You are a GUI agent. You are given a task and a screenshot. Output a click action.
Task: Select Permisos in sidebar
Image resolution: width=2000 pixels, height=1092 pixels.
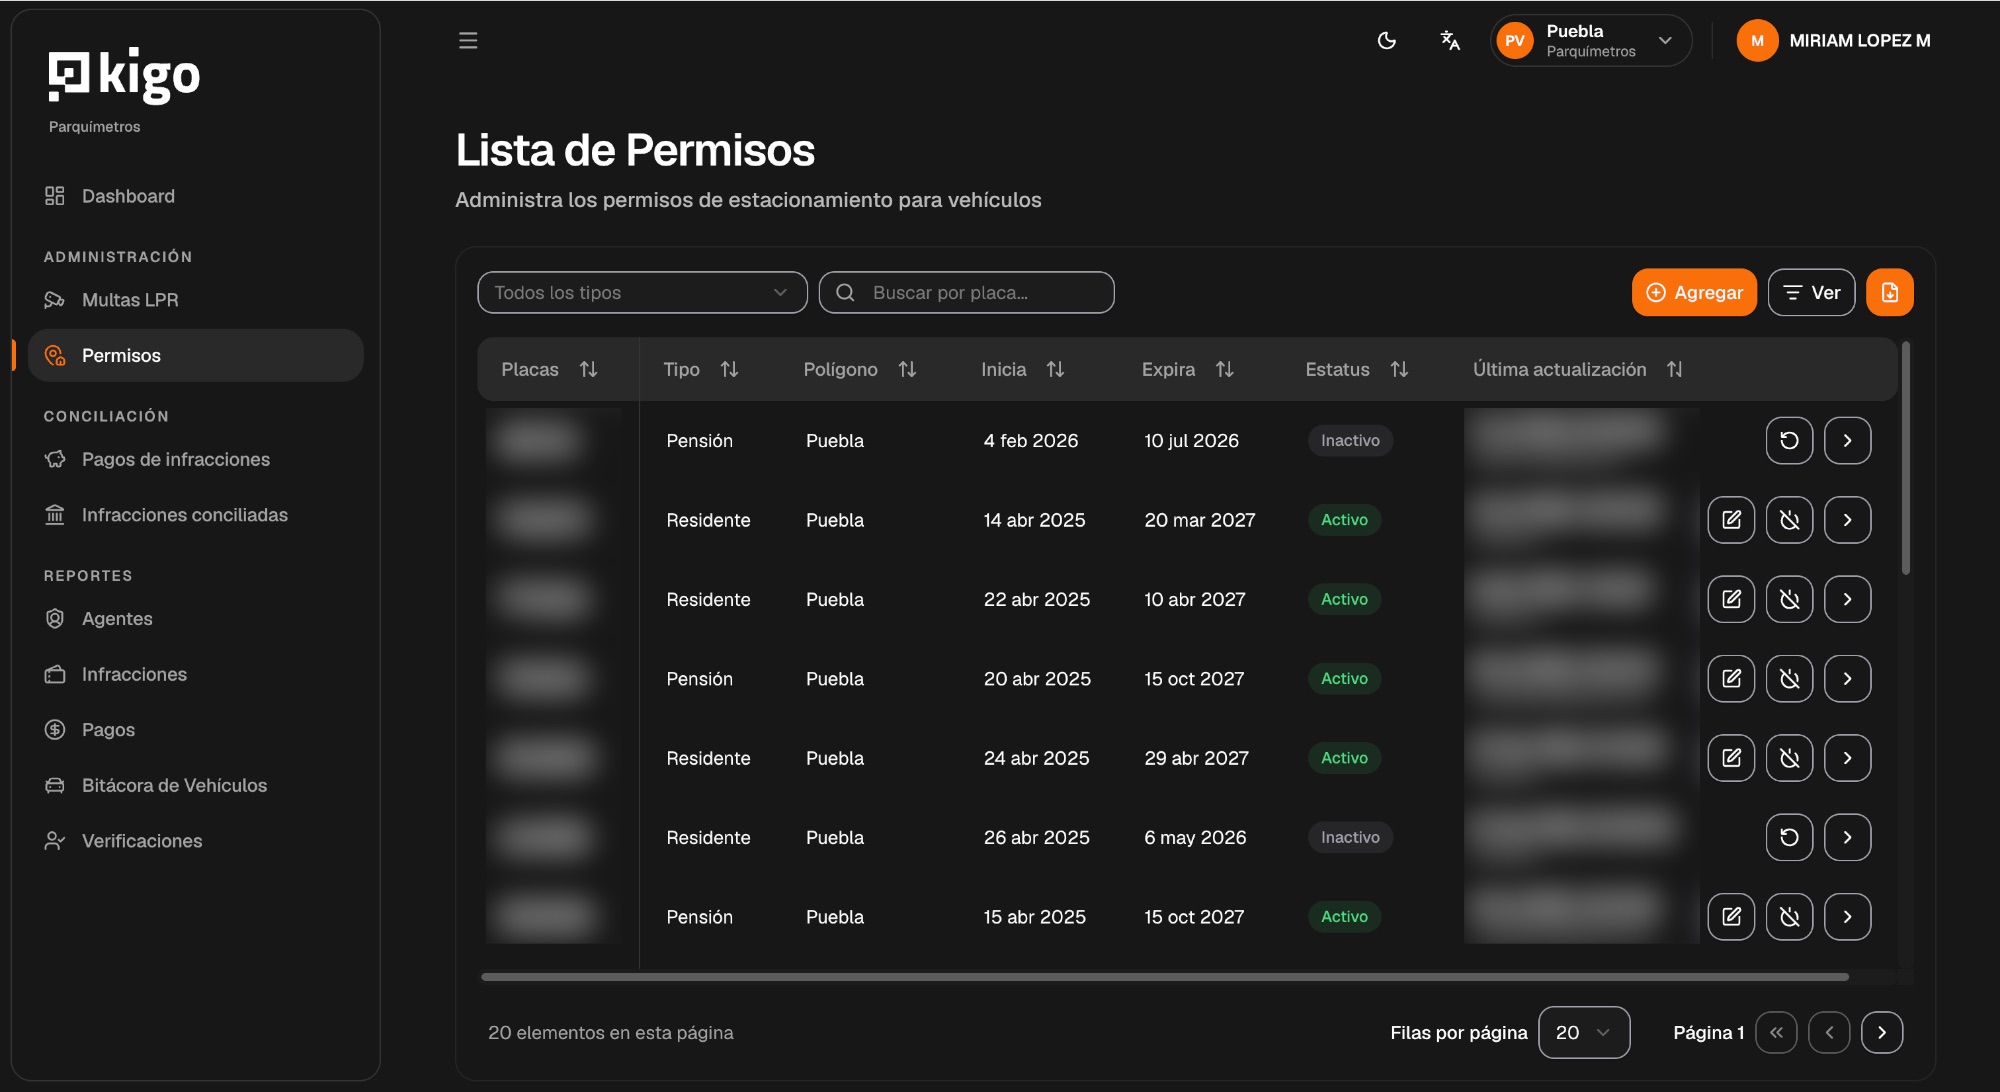coord(196,356)
